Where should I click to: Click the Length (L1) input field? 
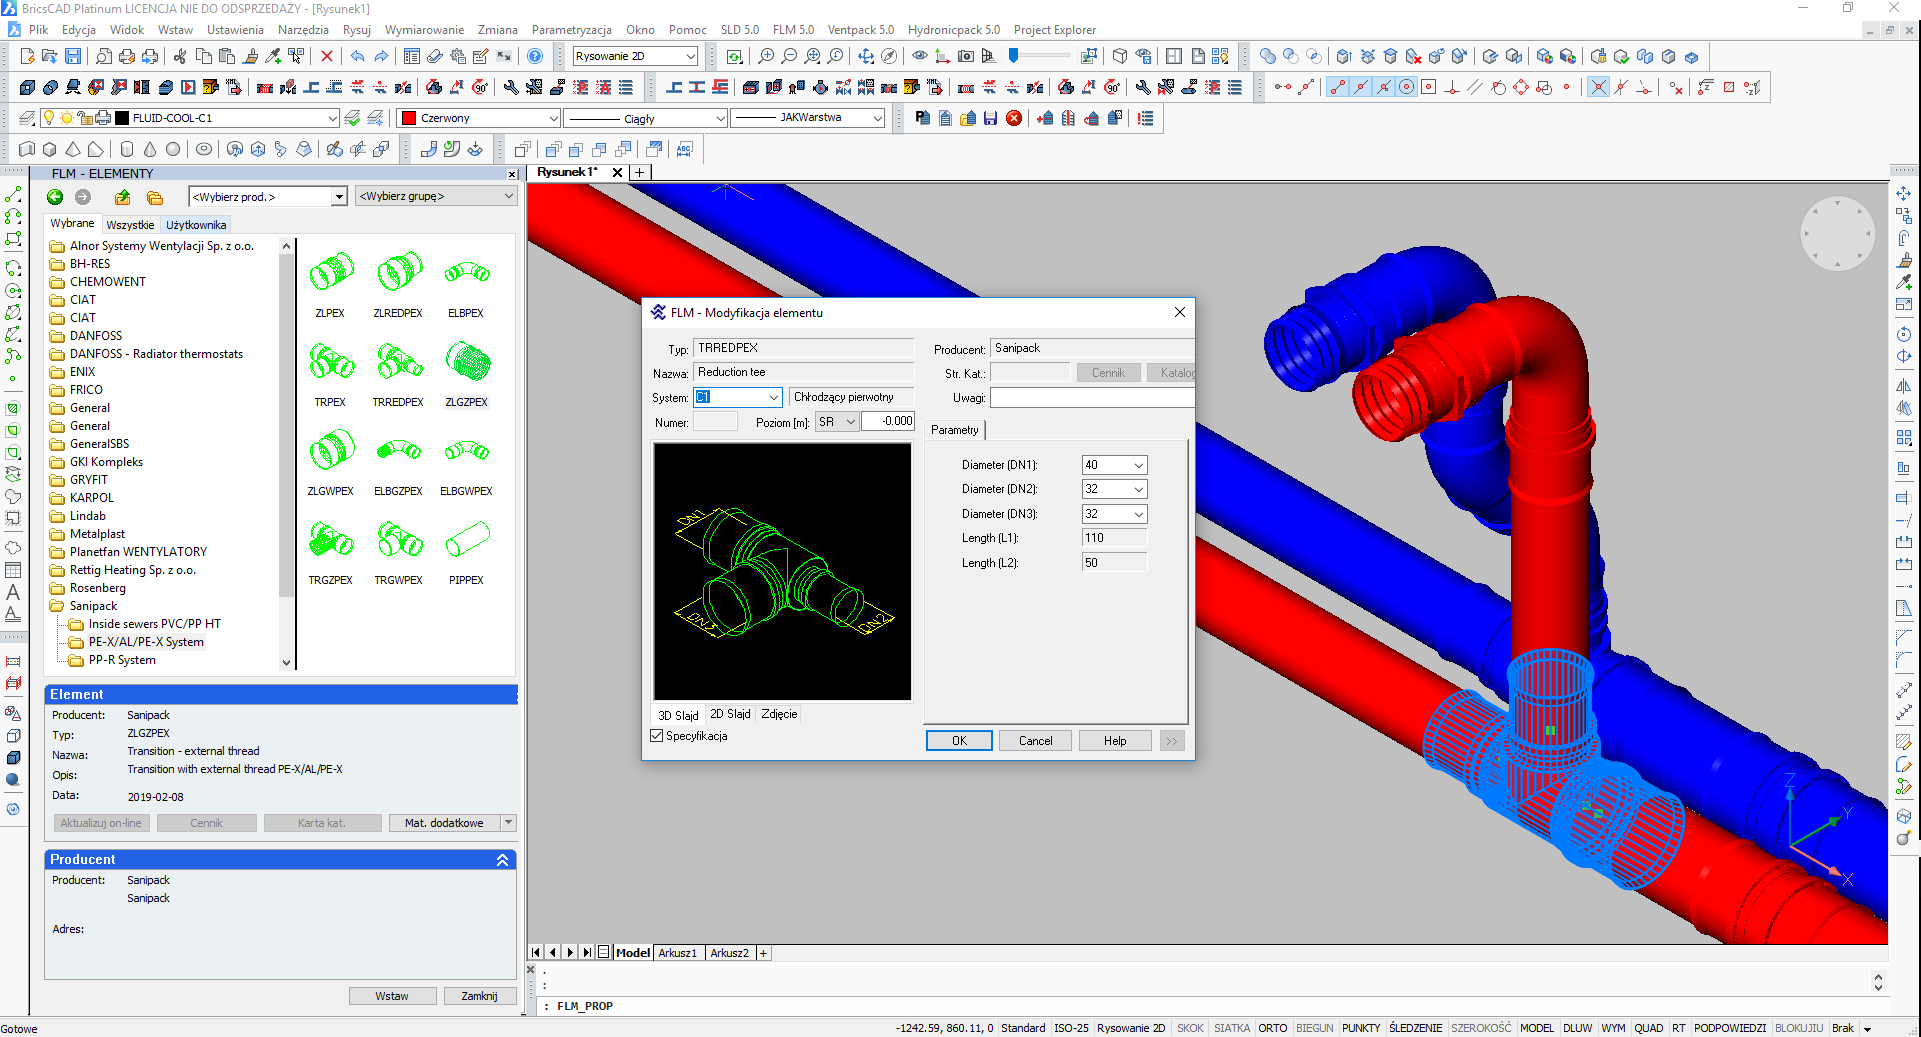[x=1113, y=538]
